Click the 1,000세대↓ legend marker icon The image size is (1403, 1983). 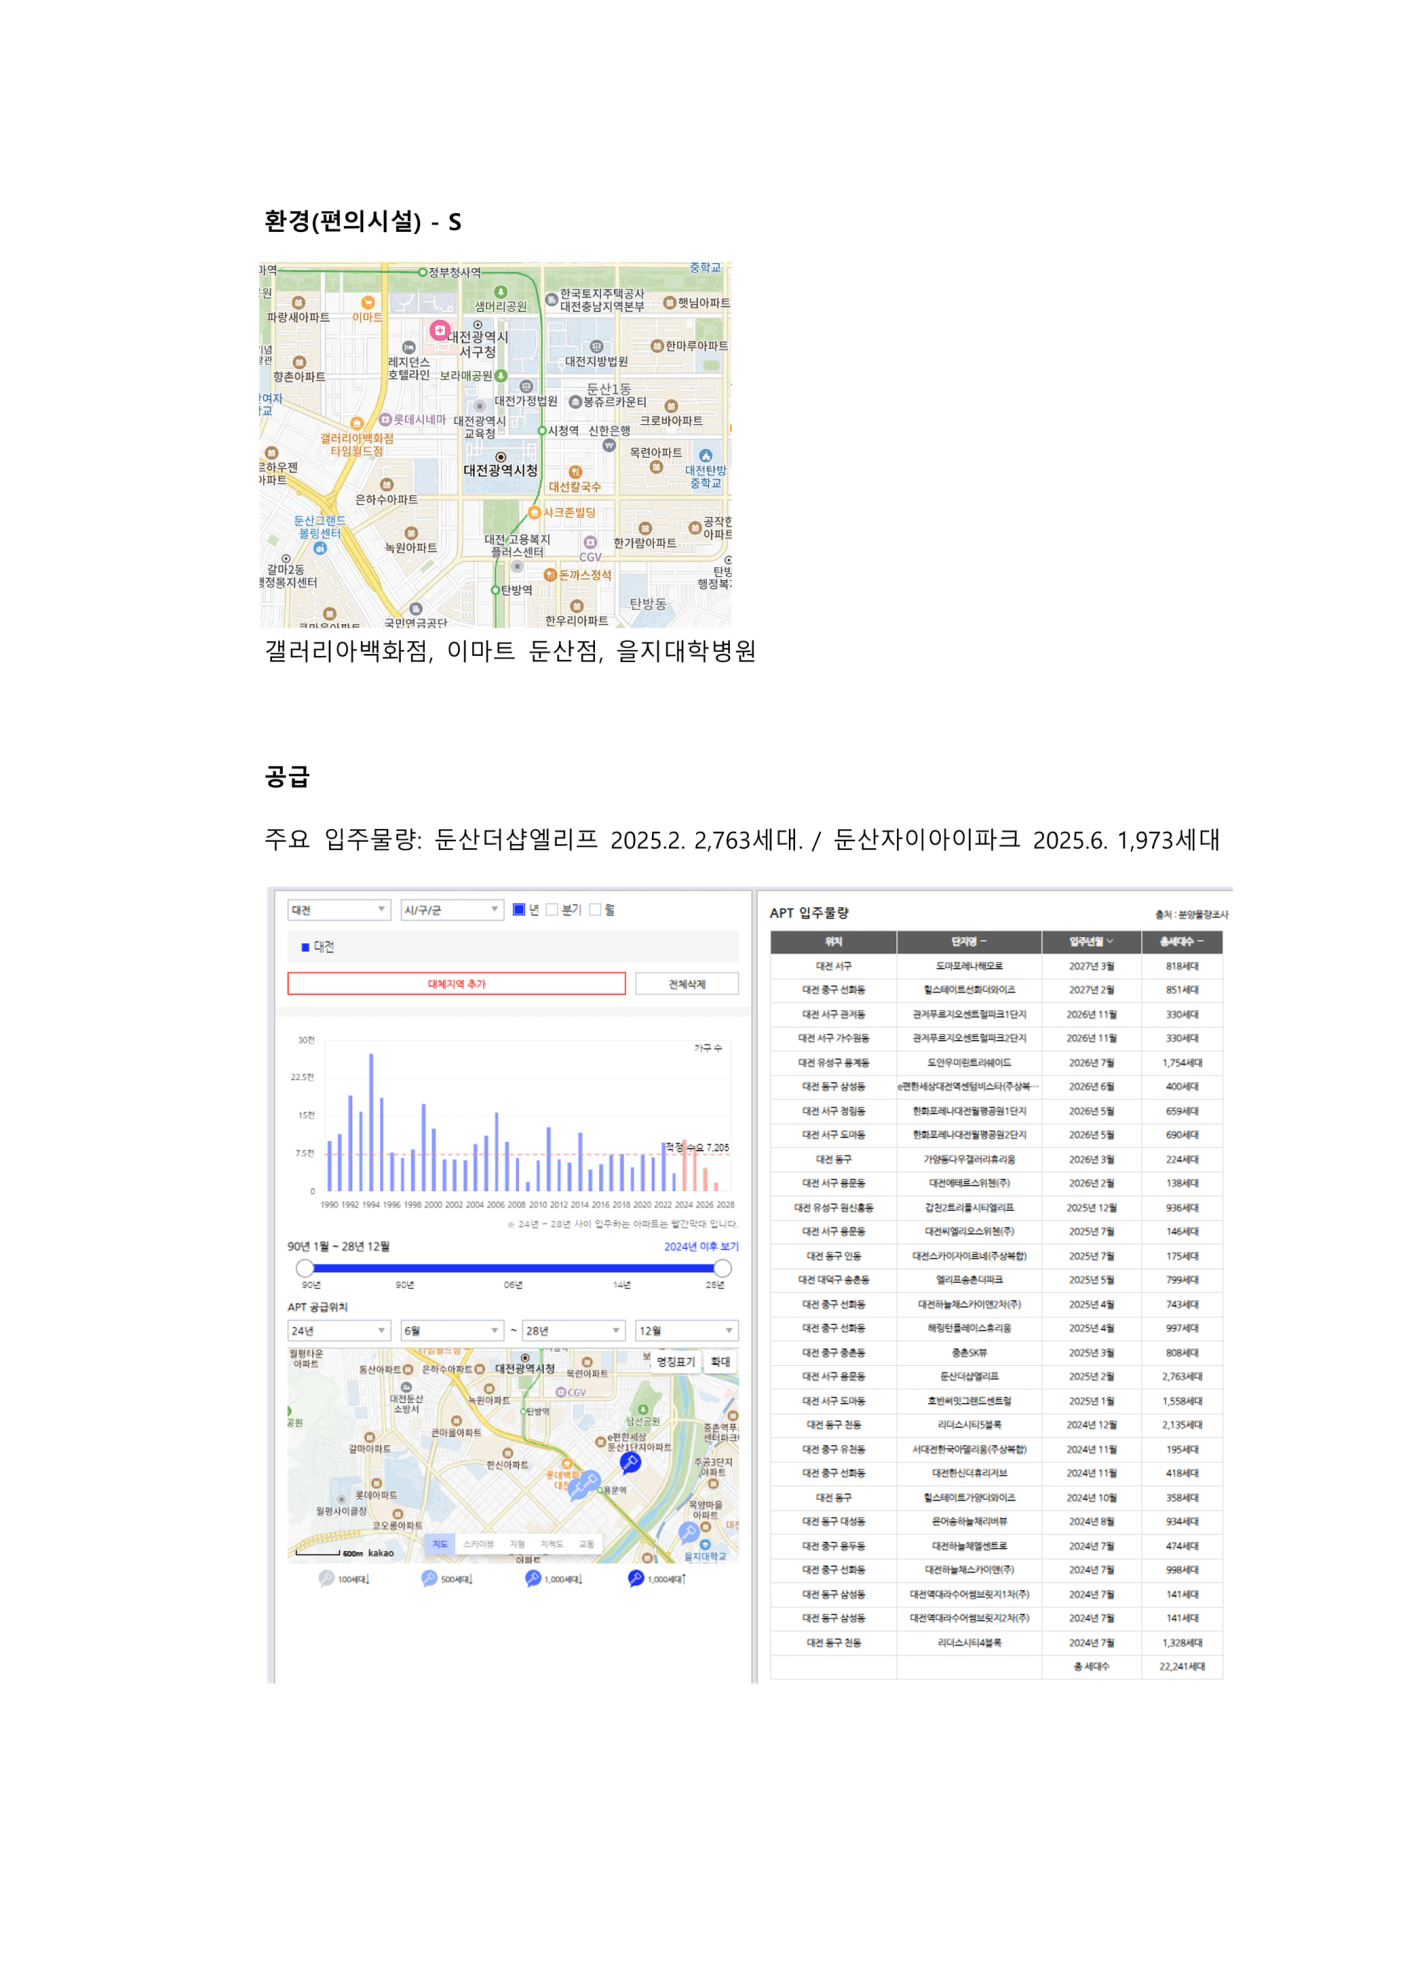coord(532,1578)
